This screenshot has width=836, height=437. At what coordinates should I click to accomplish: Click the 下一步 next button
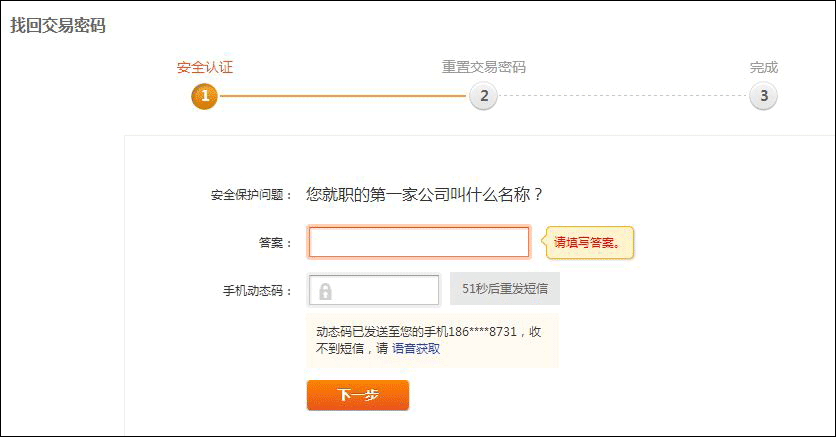pos(358,395)
